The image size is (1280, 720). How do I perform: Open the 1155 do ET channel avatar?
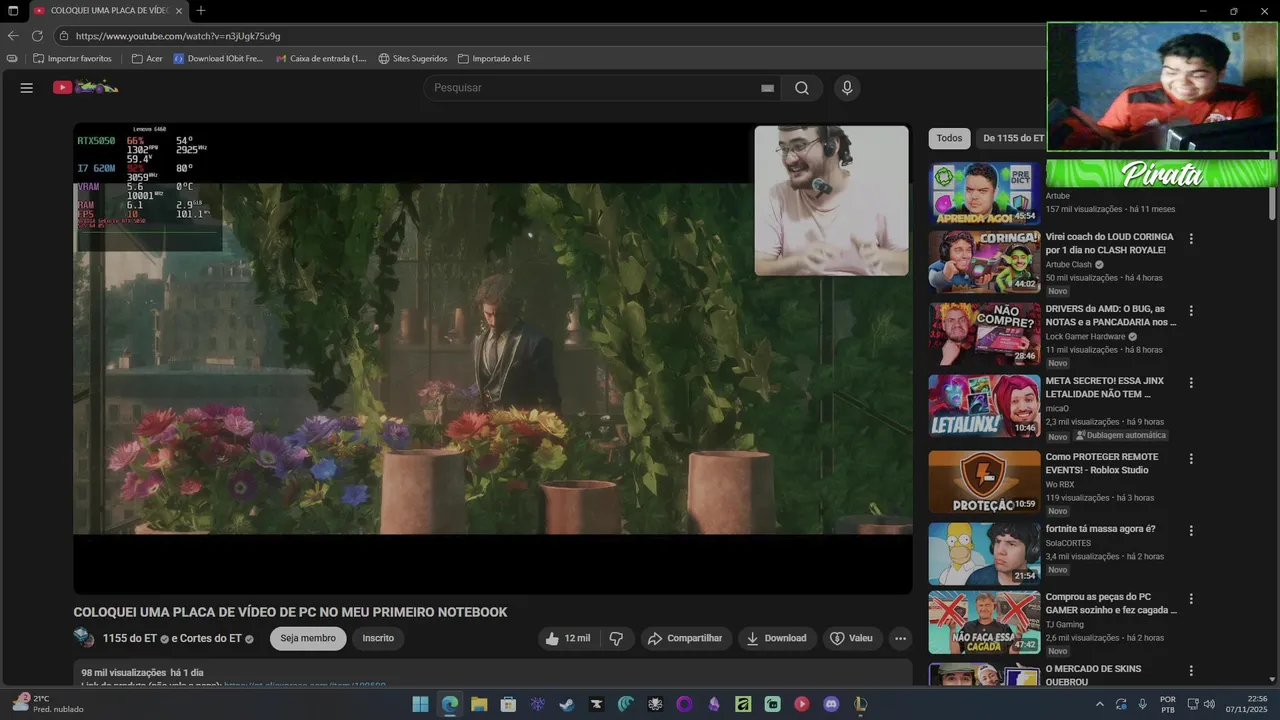tap(84, 638)
